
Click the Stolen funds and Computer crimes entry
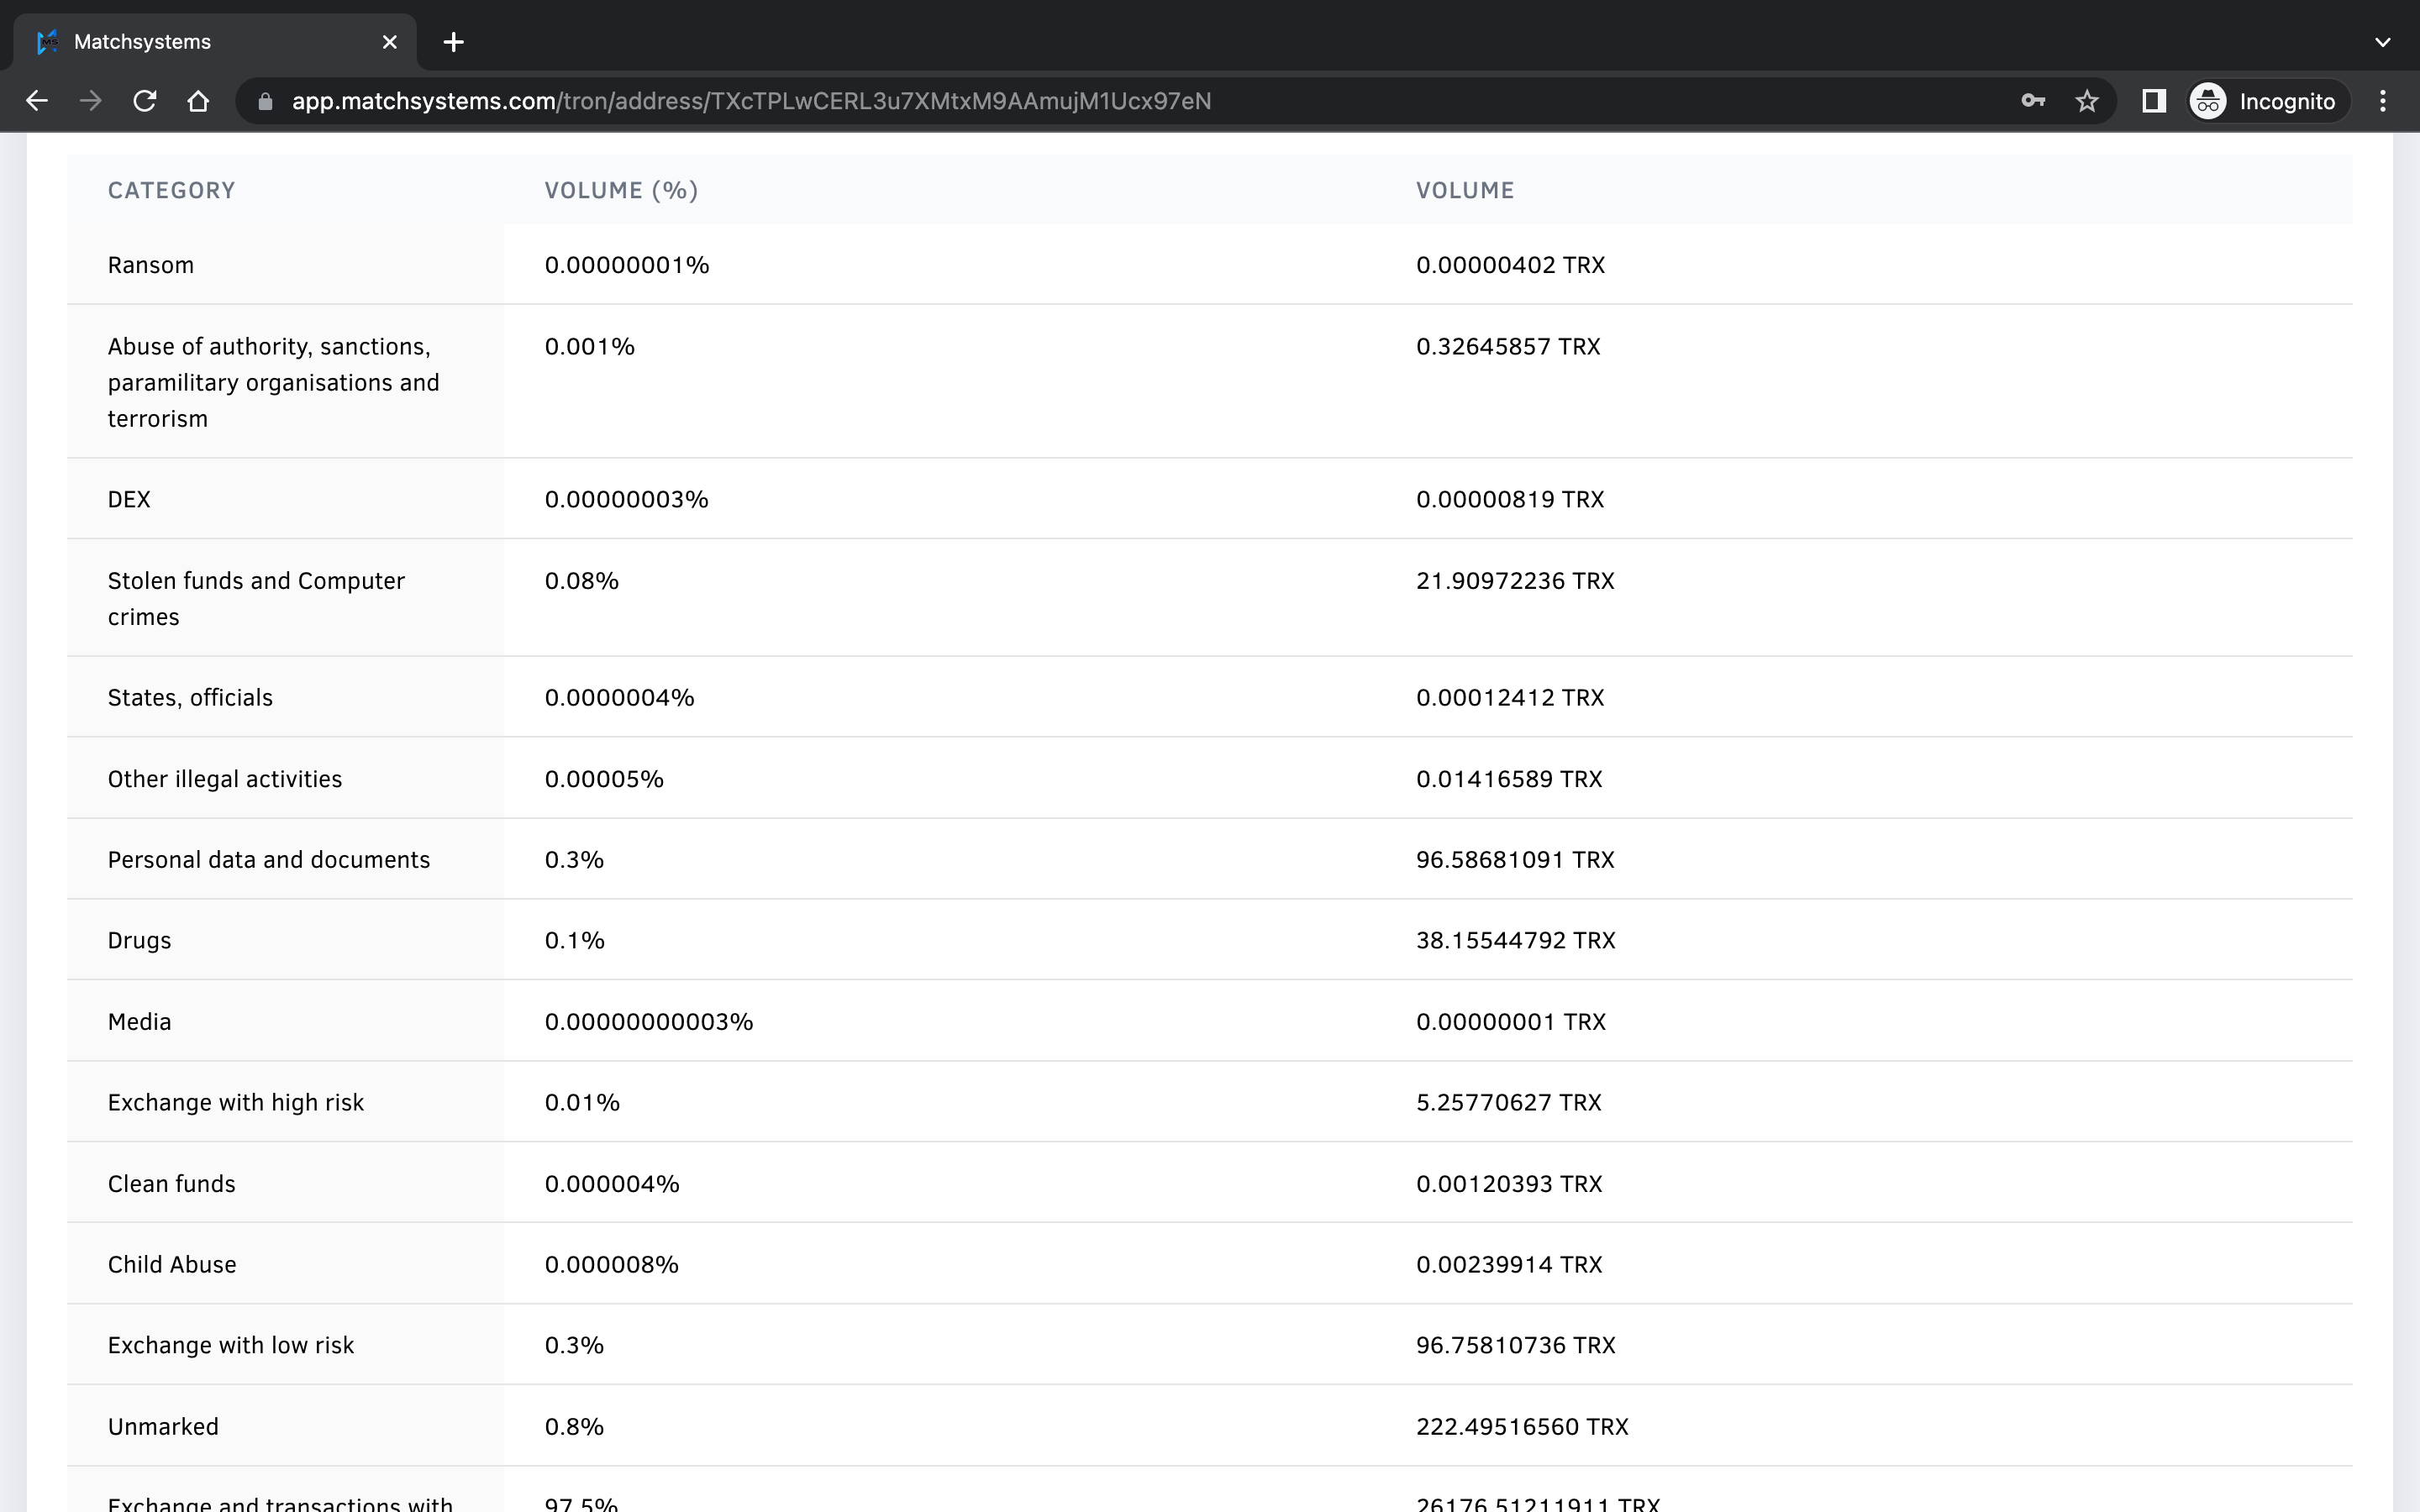256,598
